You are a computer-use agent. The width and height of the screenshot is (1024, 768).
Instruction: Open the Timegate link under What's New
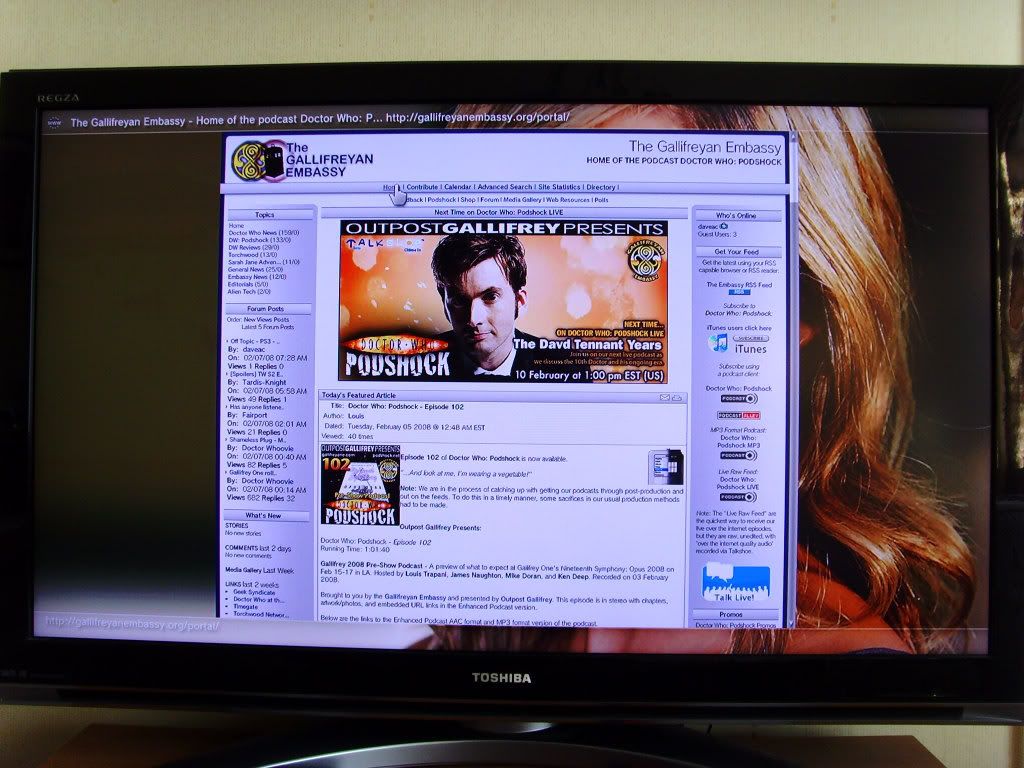(246, 607)
